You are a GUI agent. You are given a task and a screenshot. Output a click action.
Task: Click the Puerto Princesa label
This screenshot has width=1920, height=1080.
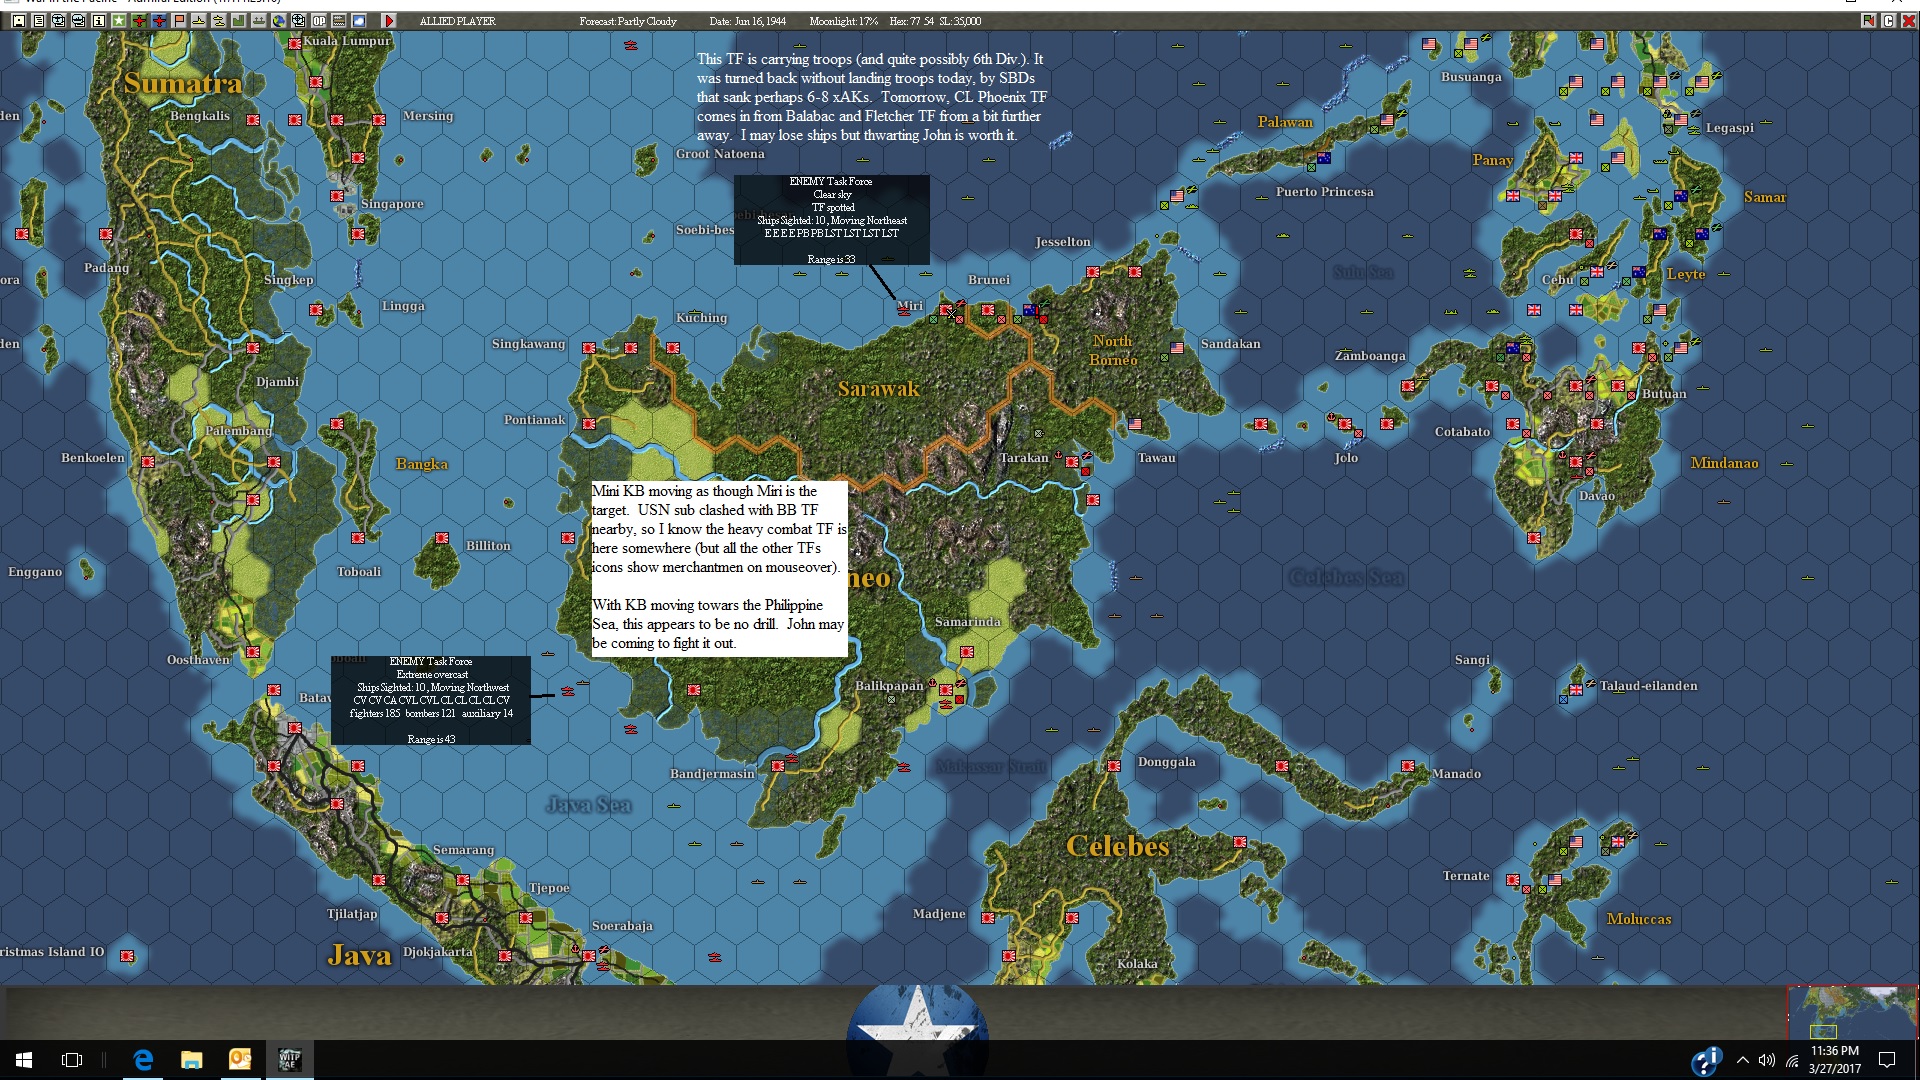(x=1324, y=192)
